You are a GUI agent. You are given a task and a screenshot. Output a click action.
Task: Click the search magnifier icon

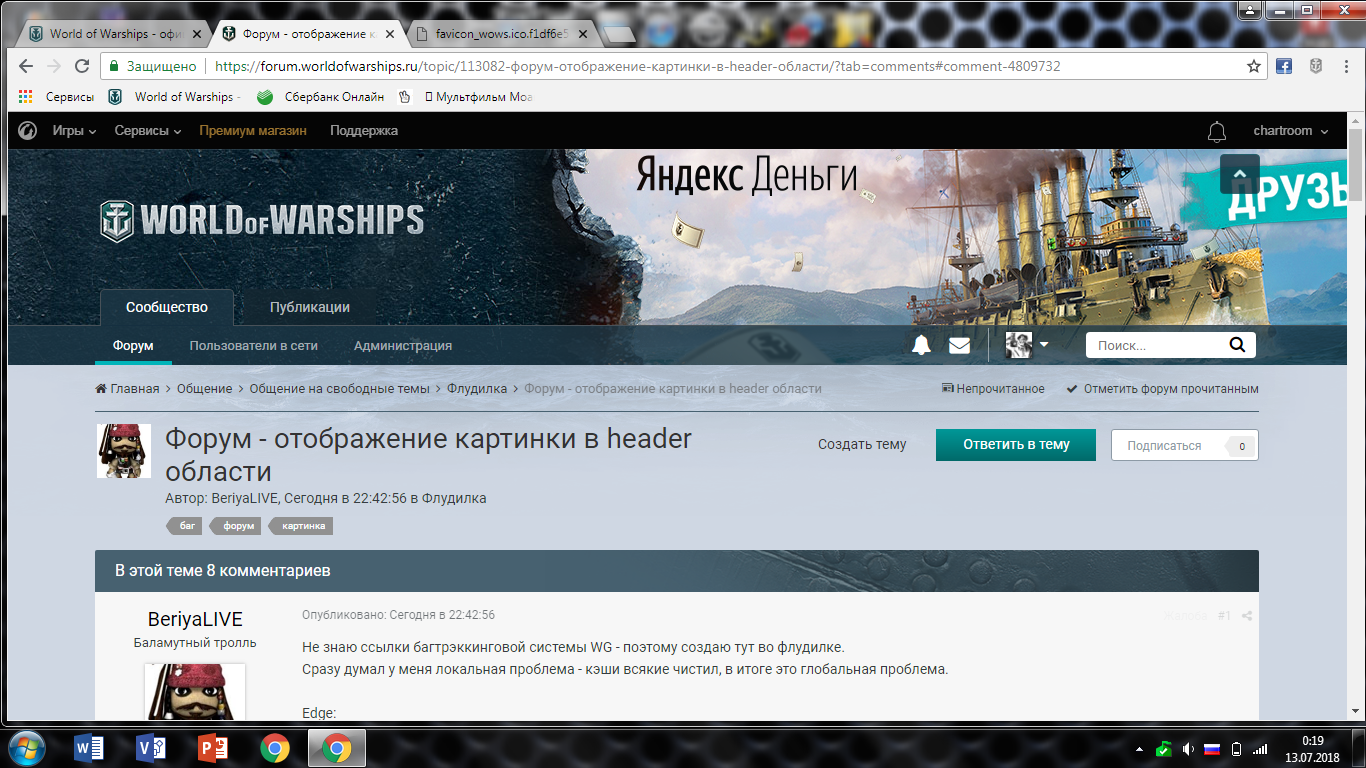pos(1237,345)
